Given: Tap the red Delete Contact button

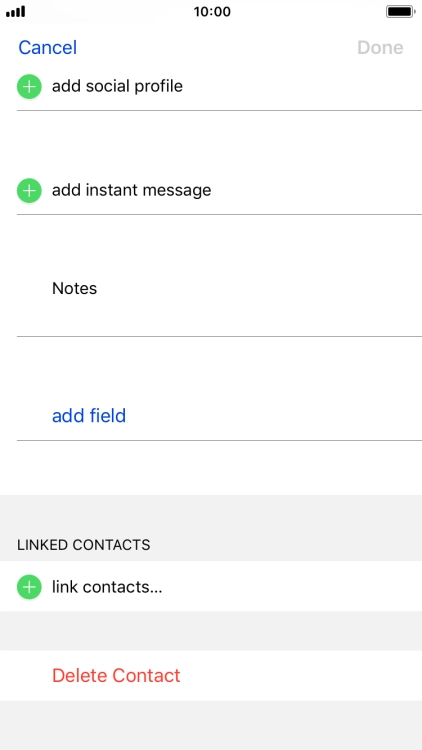Looking at the screenshot, I should point(116,675).
